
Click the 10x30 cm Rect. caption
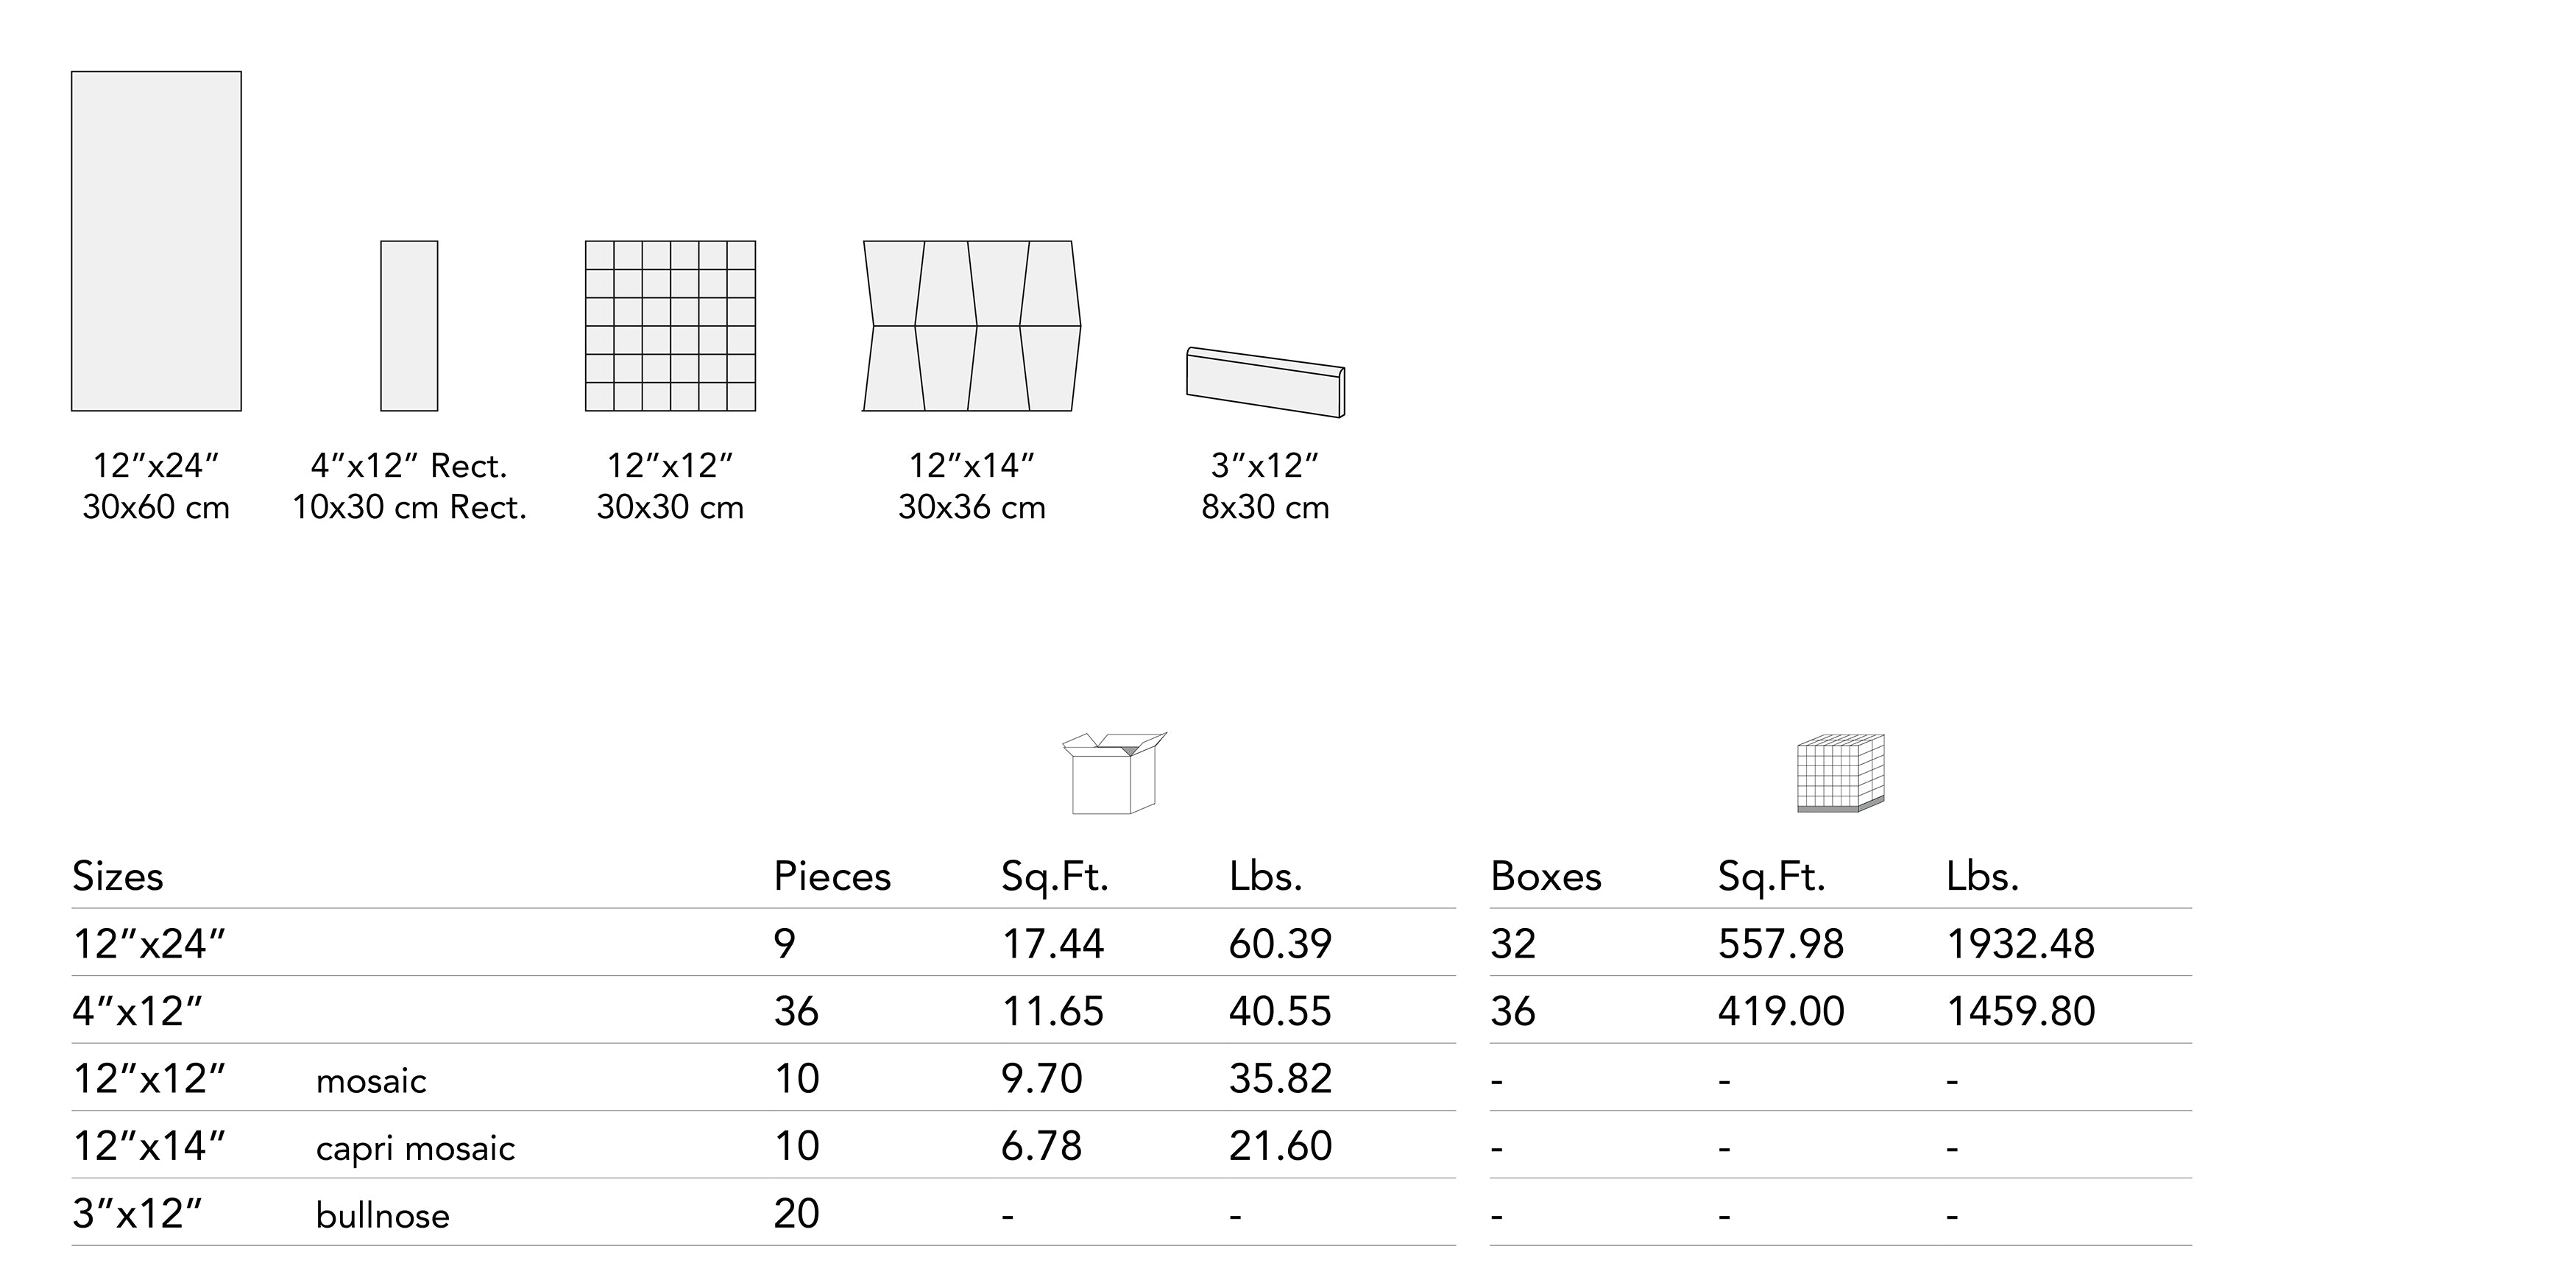tap(409, 508)
